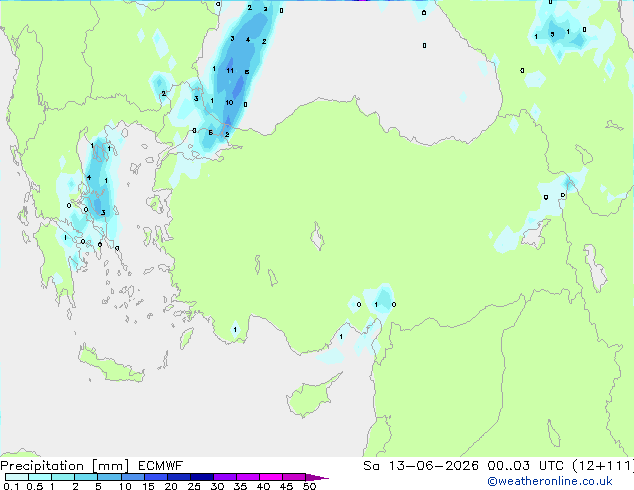The height and width of the screenshot is (490, 634).
Task: Click the 40–45 mm magenta legend swatch
Action: point(271,477)
